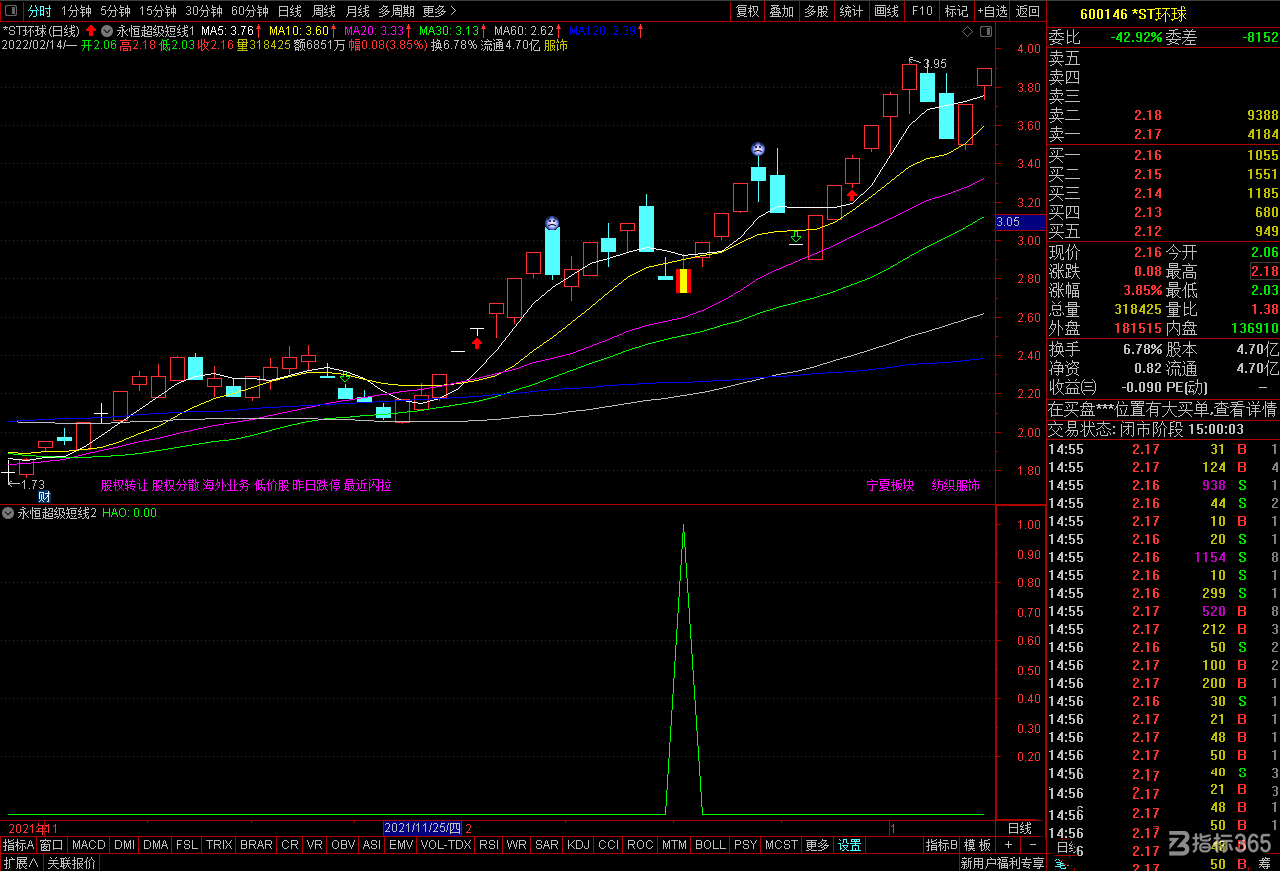Click the 窗口 window tab

[52, 845]
